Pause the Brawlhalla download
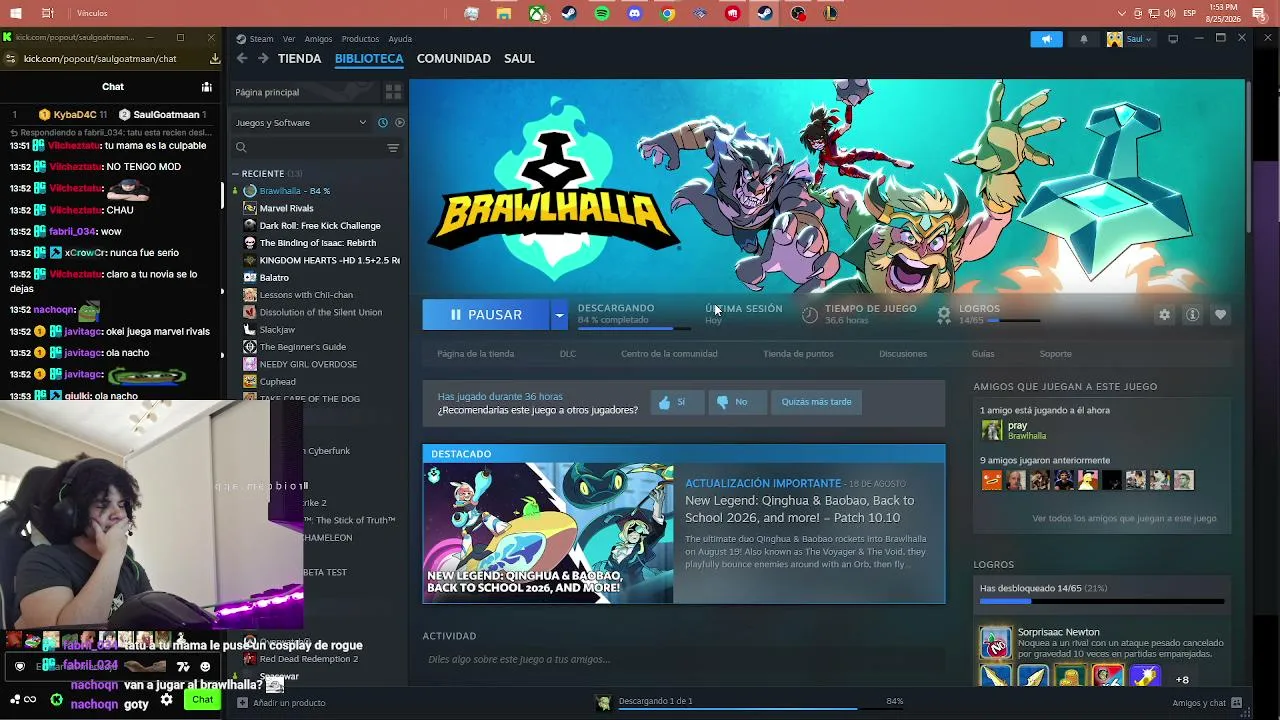1280x720 pixels. (485, 315)
